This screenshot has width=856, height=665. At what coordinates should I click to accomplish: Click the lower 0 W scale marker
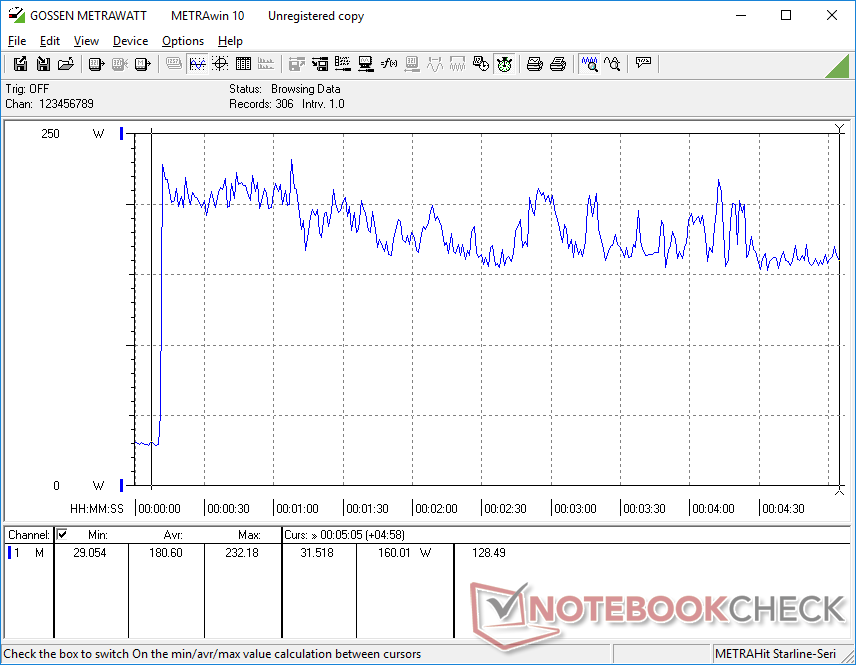(x=122, y=485)
